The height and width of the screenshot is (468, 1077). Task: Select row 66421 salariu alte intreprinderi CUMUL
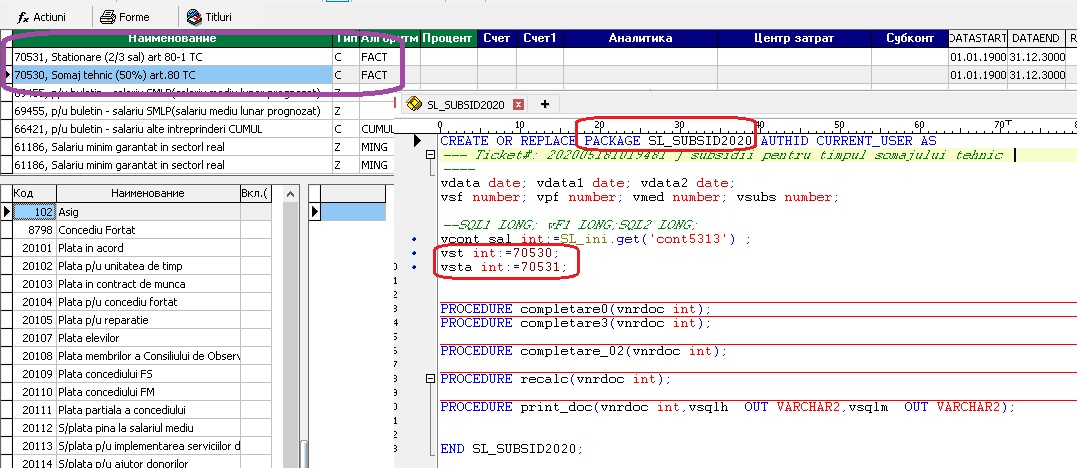(172, 129)
